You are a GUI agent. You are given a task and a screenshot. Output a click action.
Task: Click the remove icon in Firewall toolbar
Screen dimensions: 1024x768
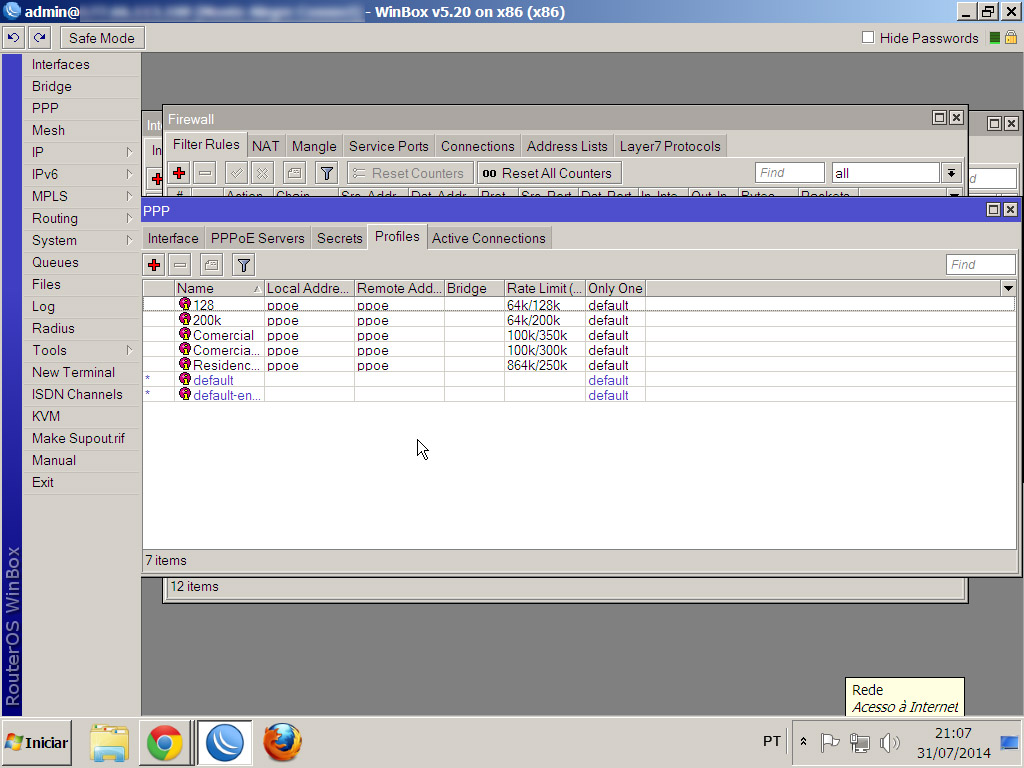click(205, 173)
